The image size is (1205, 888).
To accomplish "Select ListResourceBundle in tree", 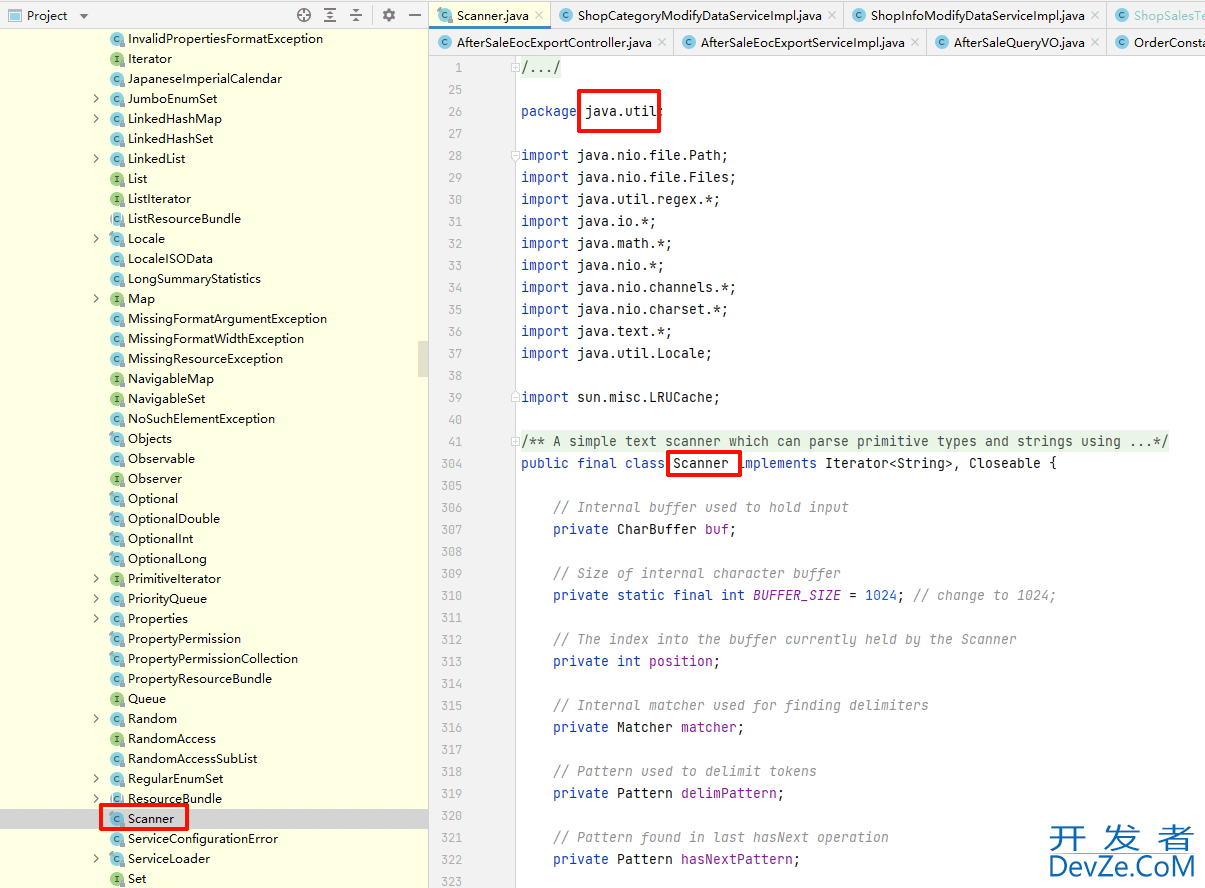I will [184, 218].
